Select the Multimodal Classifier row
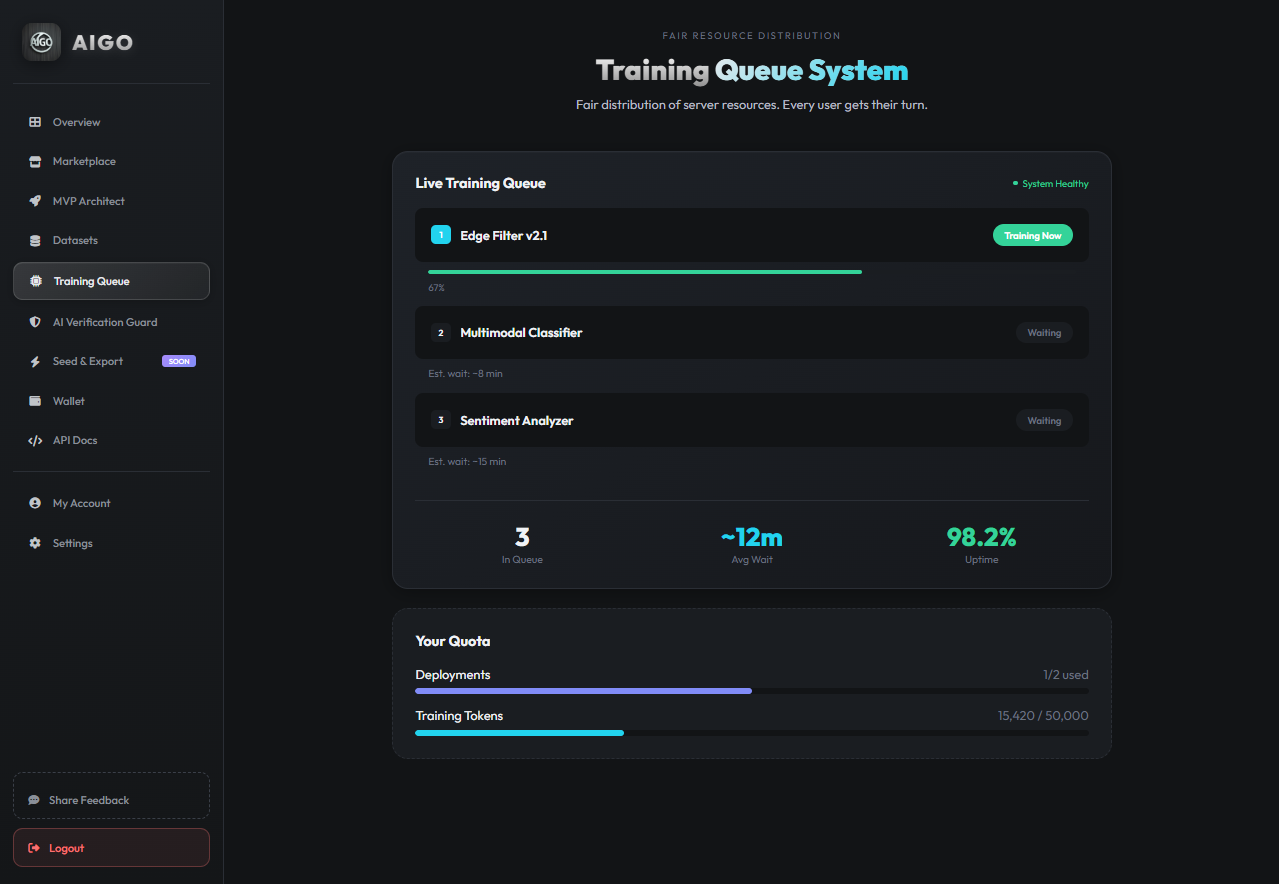Viewport: 1279px width, 884px height. [752, 332]
